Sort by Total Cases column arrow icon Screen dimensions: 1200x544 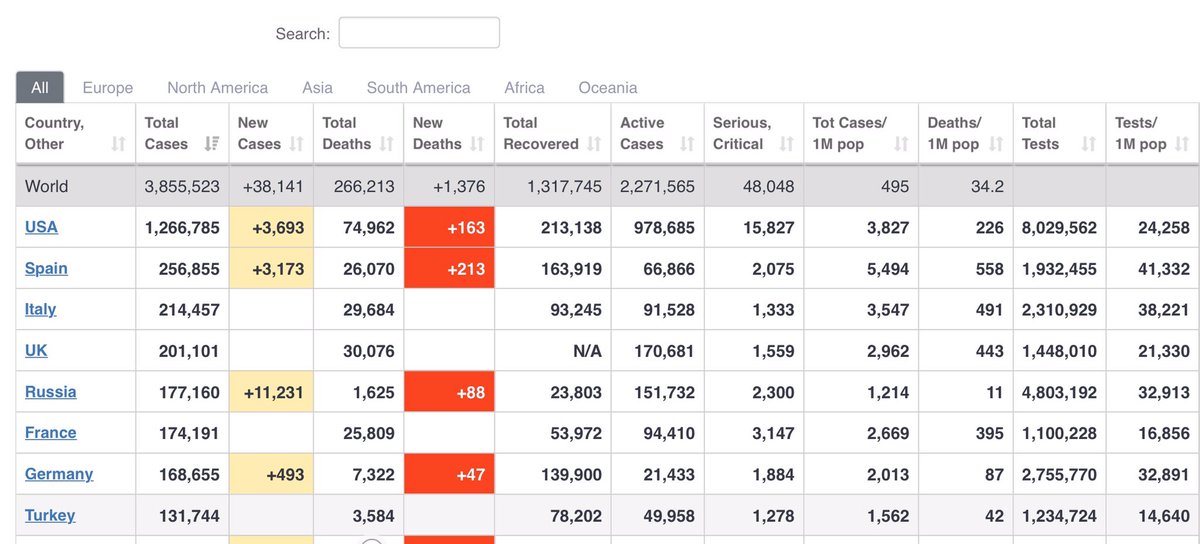click(211, 144)
